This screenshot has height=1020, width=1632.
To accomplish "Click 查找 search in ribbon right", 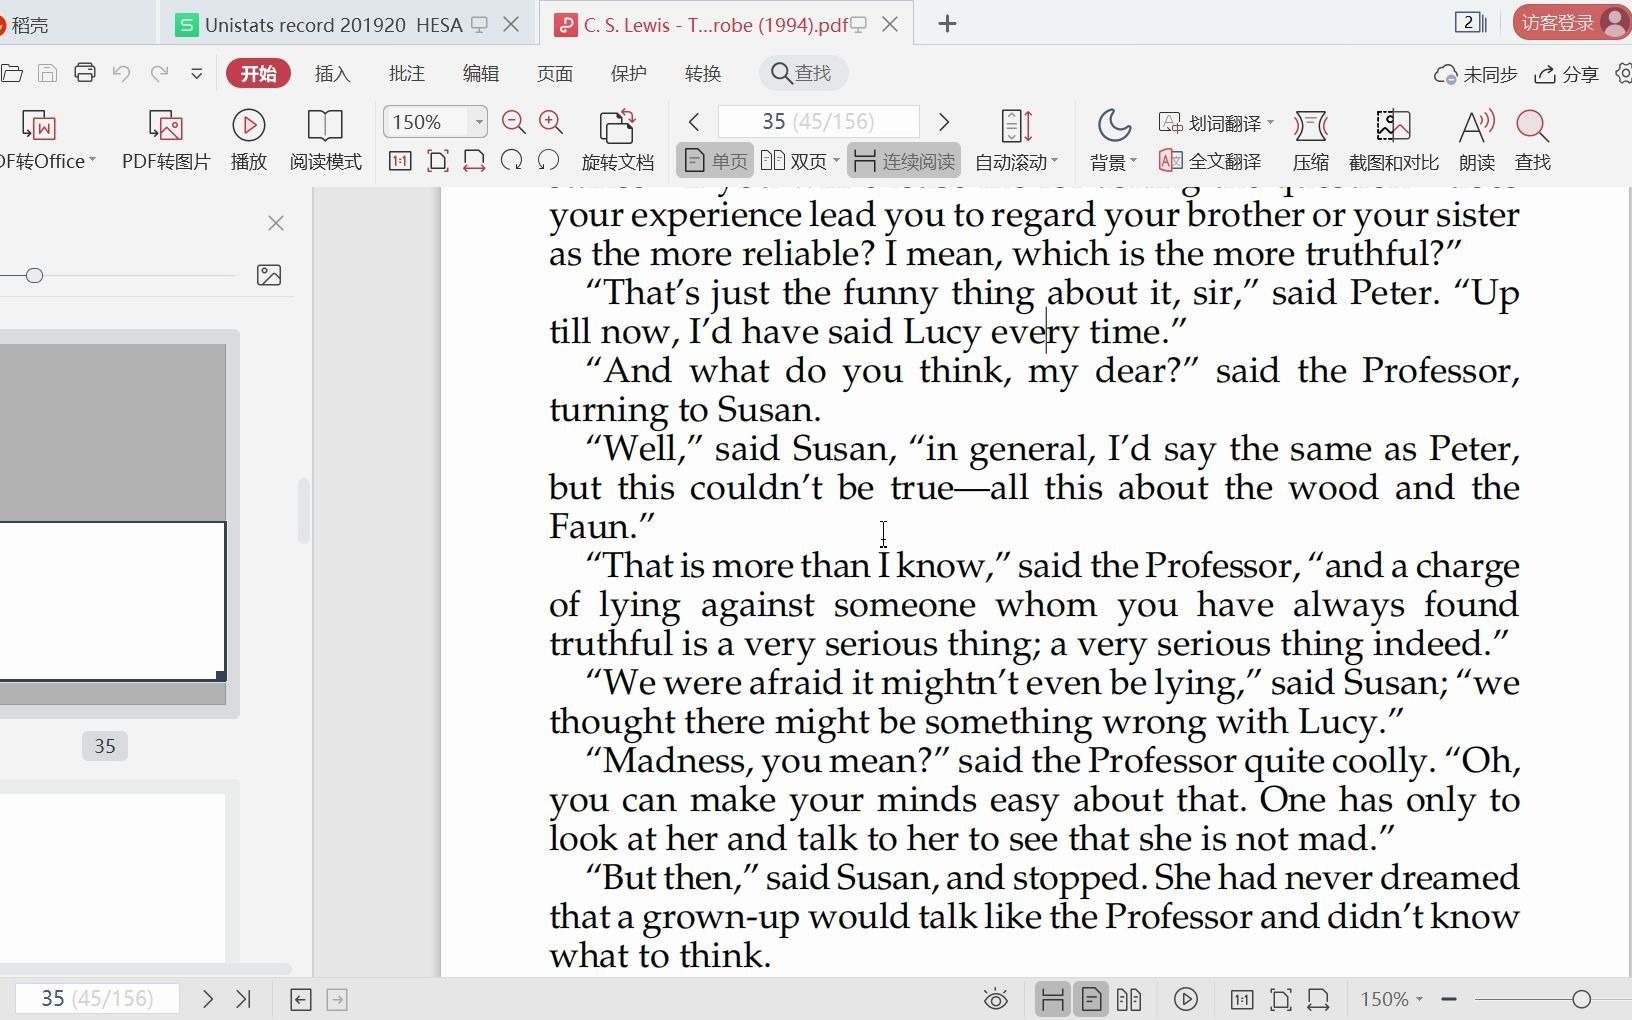I will (x=1532, y=140).
